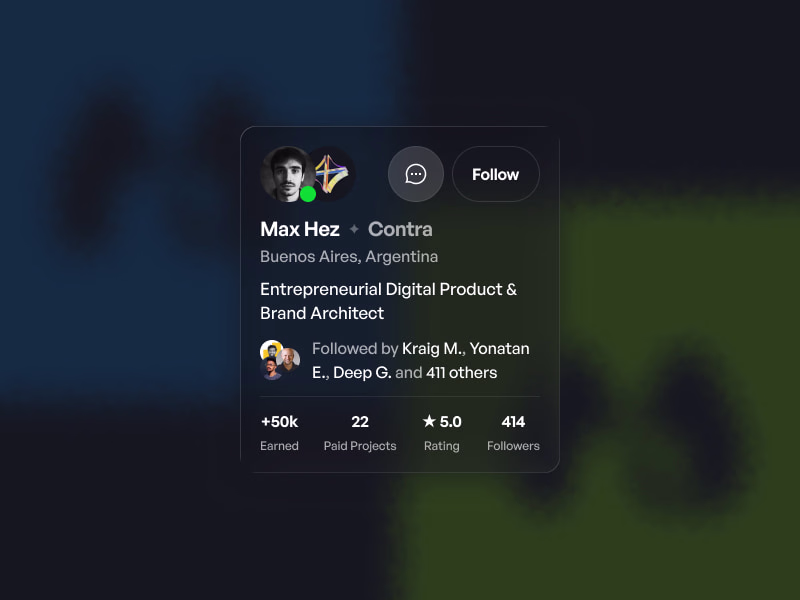View the 411 others followers list
Viewport: 800px width, 600px height.
click(x=461, y=372)
